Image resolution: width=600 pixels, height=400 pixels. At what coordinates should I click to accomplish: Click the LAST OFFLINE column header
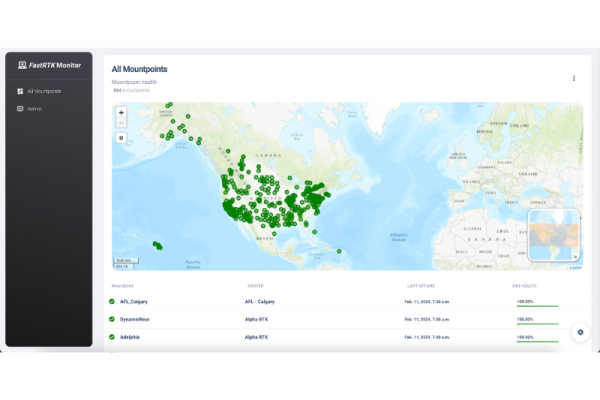coord(421,286)
